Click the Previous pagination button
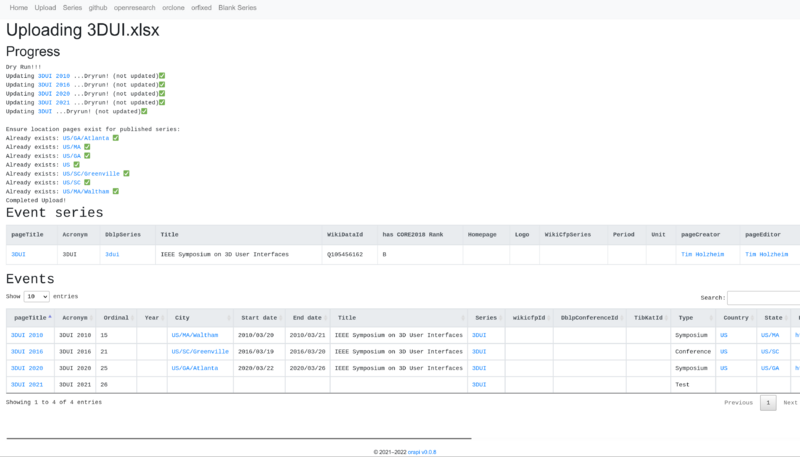 (738, 403)
